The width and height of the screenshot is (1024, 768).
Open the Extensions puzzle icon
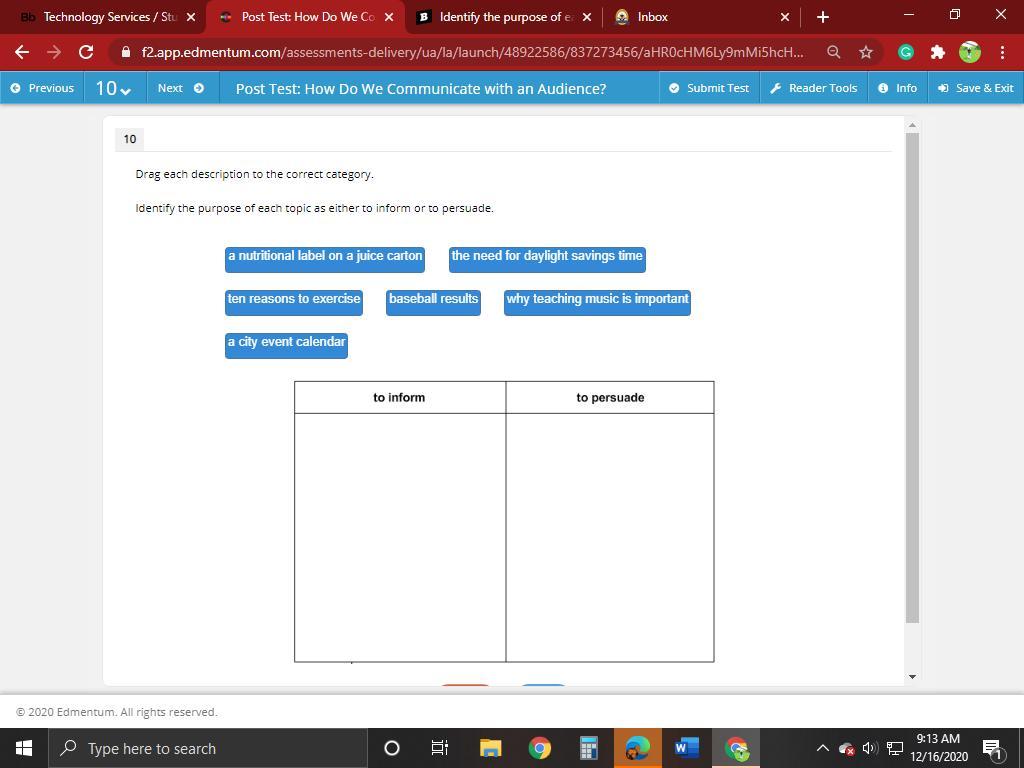937,52
